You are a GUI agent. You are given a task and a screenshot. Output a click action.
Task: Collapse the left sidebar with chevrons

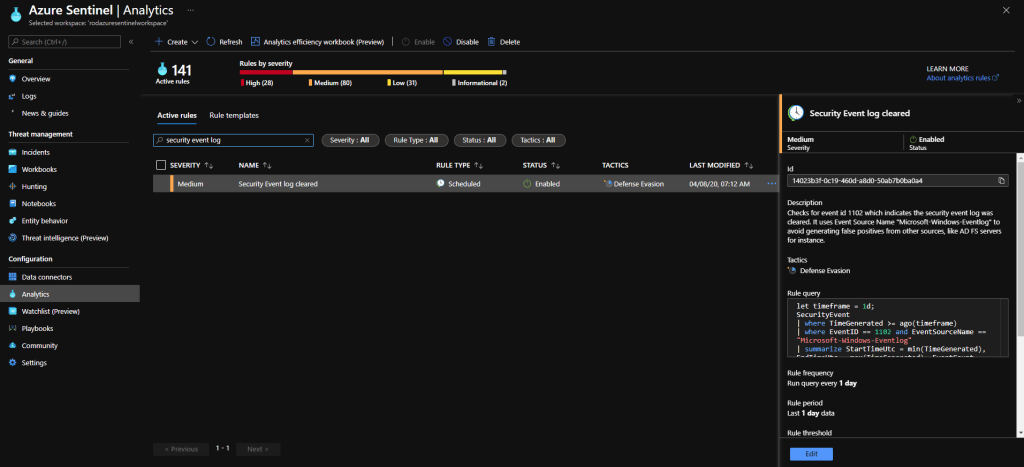pyautogui.click(x=131, y=42)
